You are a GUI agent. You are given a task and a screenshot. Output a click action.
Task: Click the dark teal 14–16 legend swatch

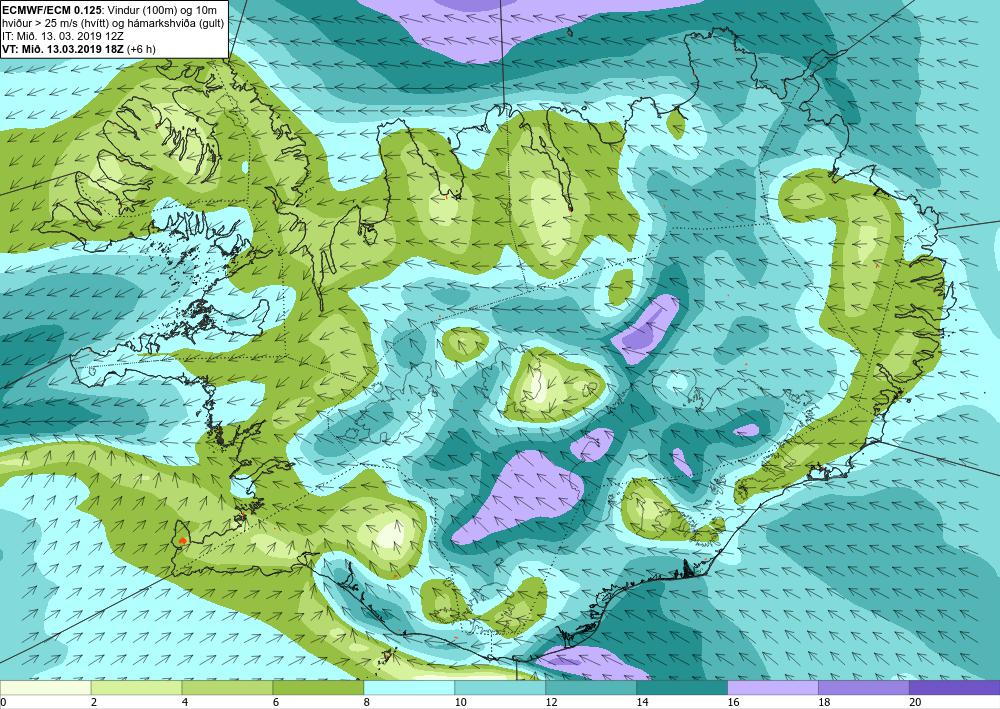coord(682,688)
